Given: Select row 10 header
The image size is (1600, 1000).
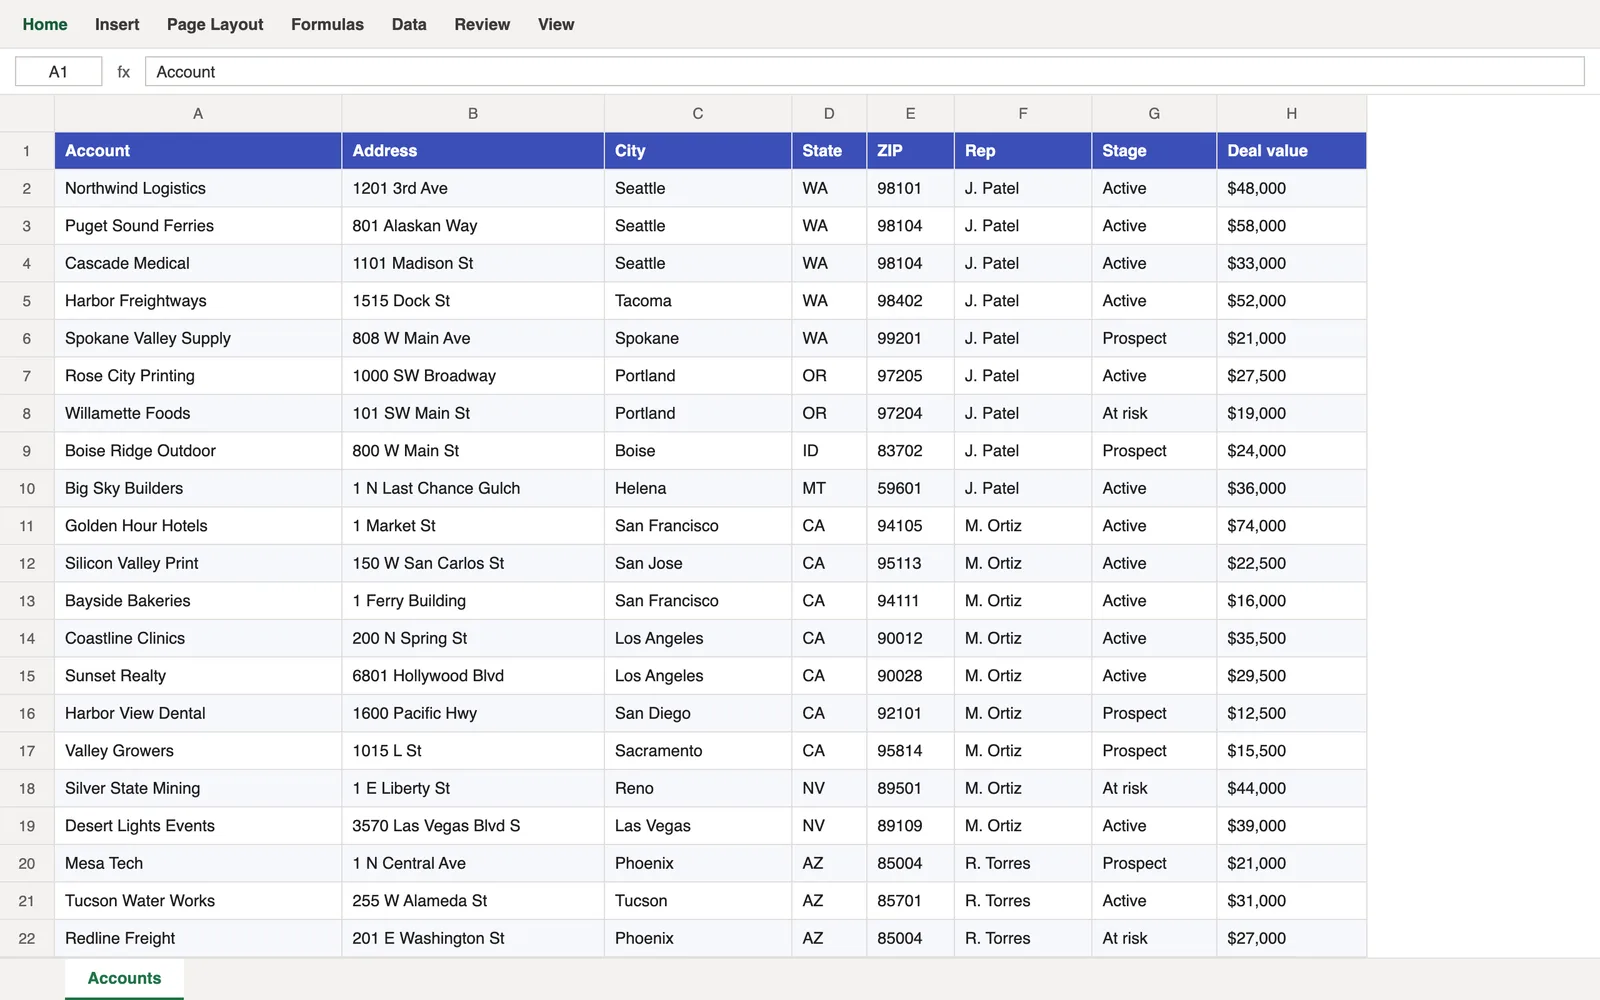Looking at the screenshot, I should 27,488.
